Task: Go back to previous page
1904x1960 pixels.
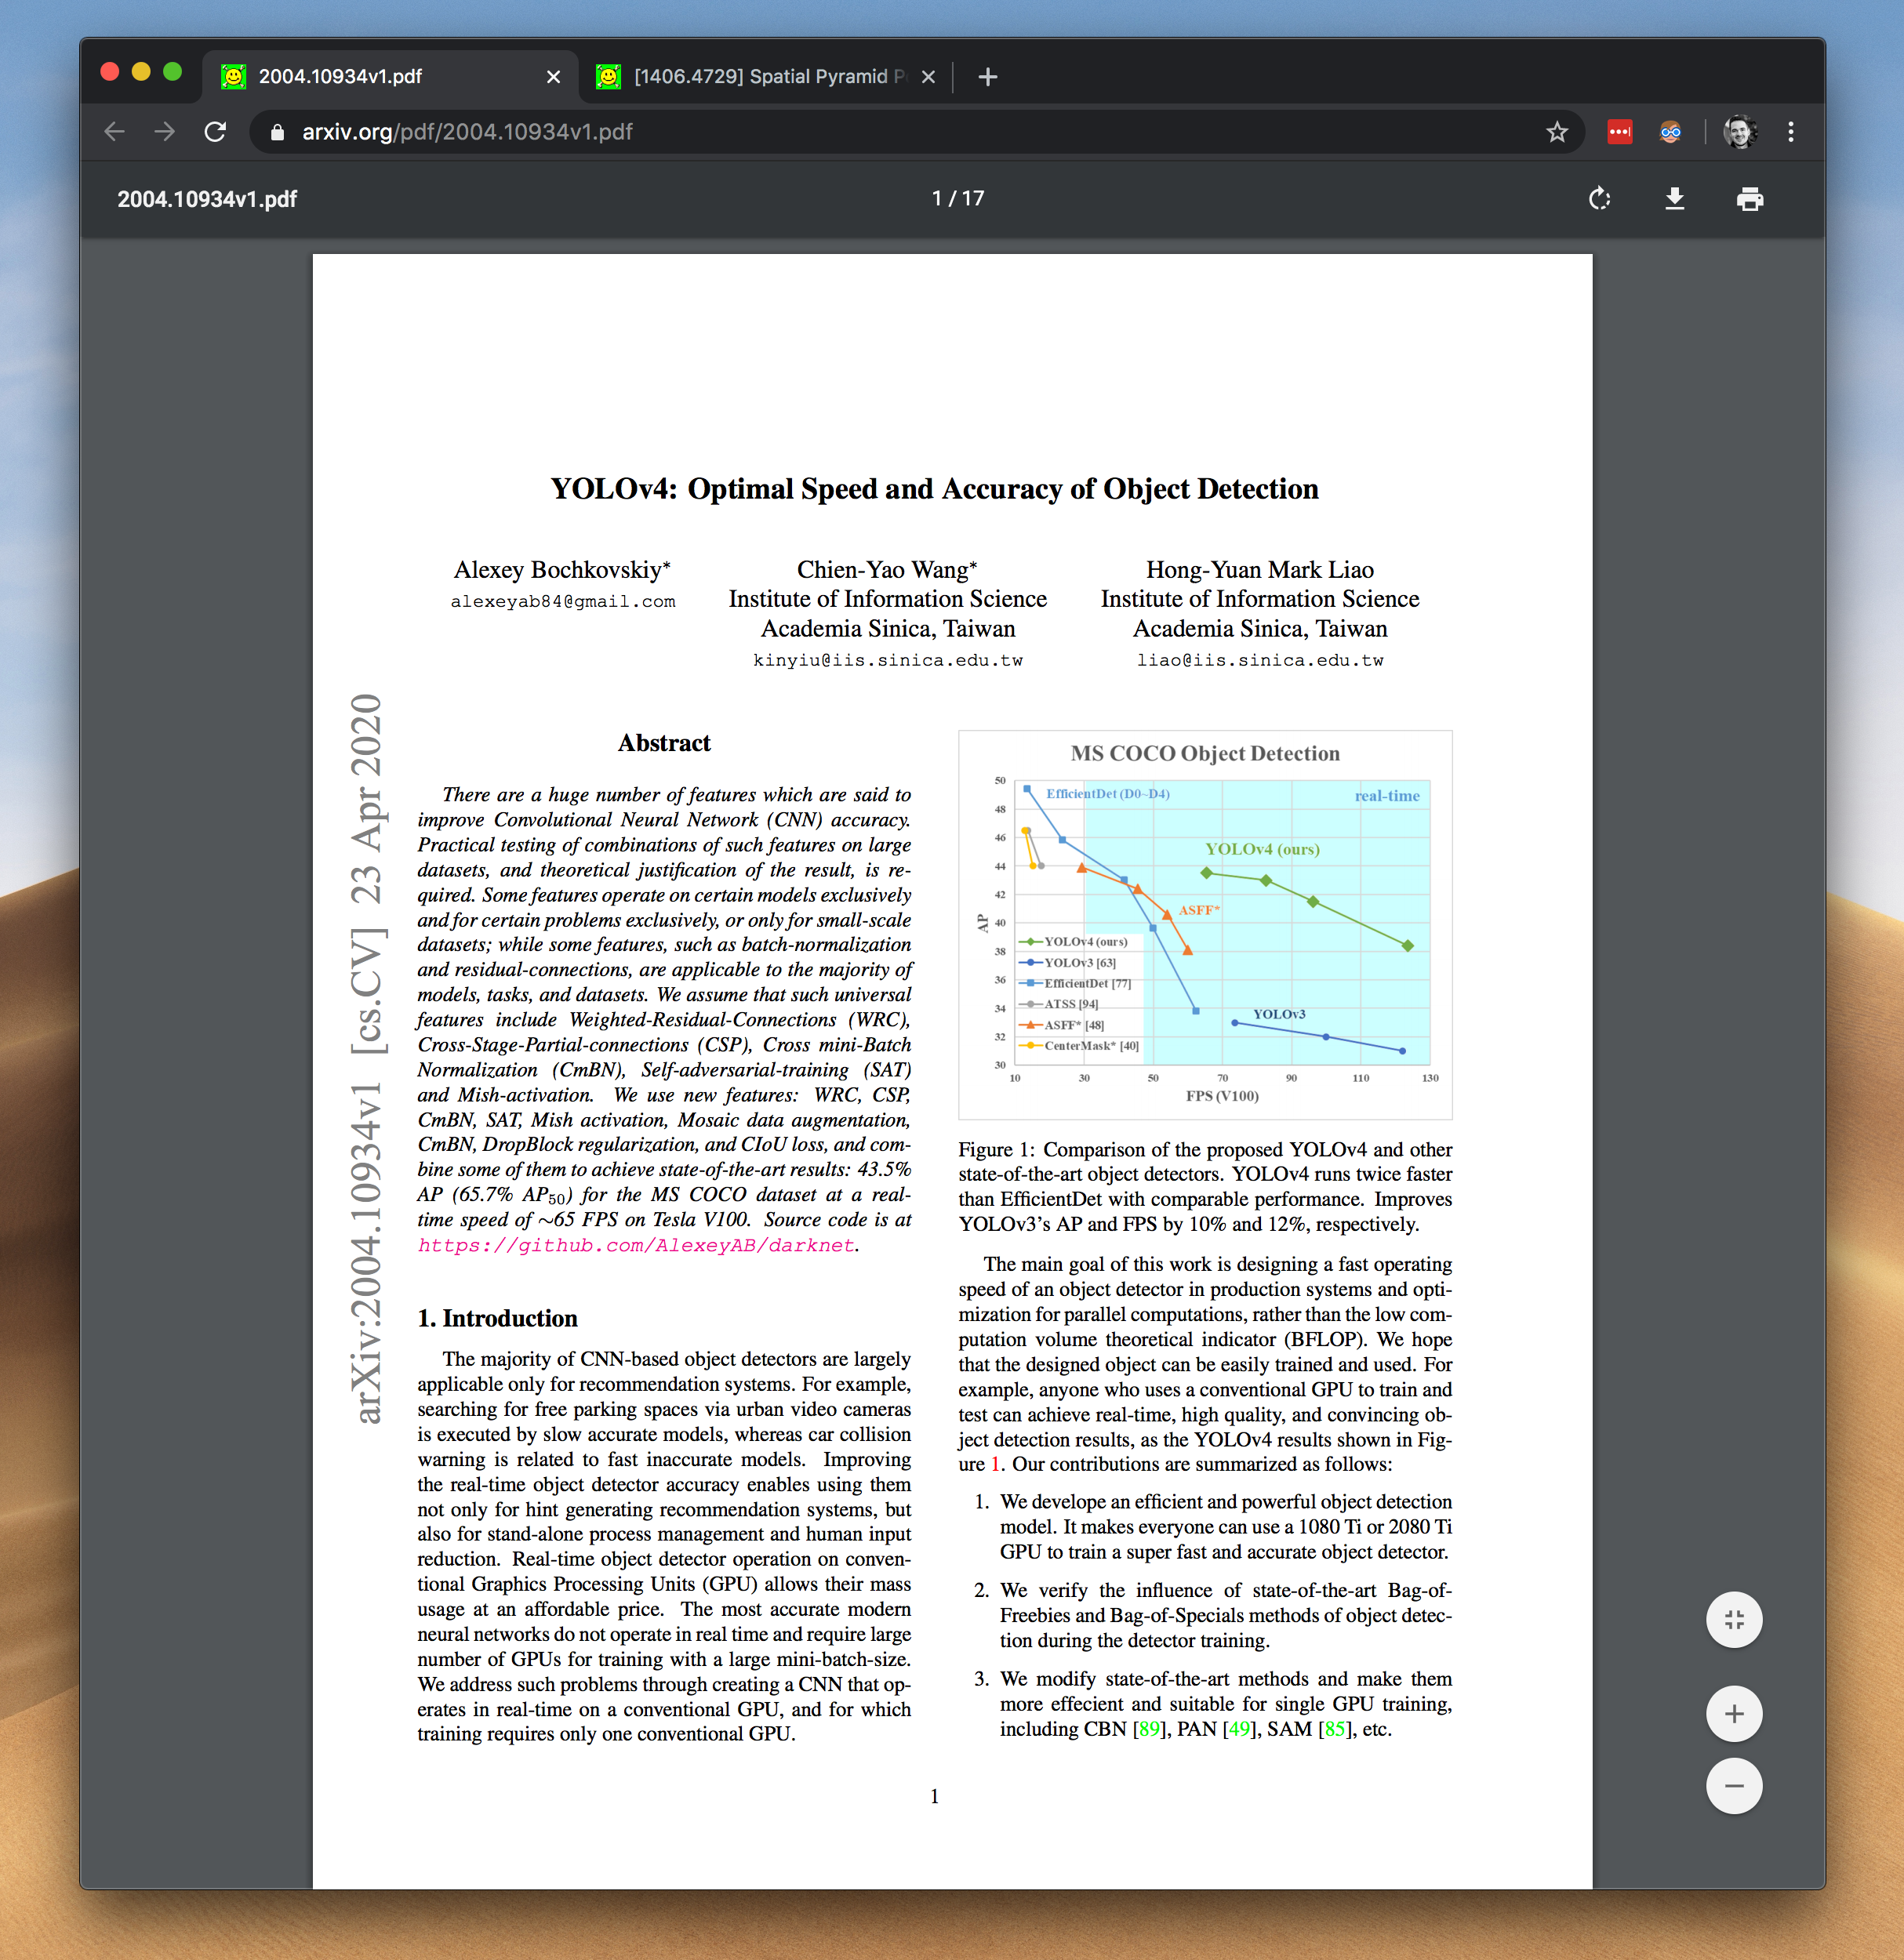Action: tap(115, 132)
